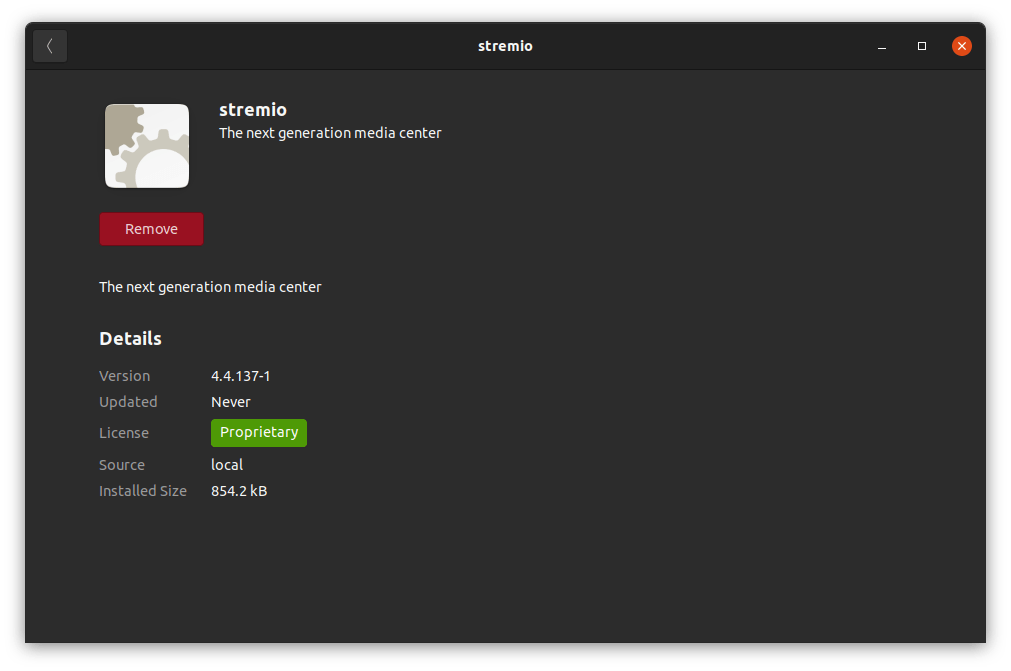Click installed size value 854.2 kB
Viewport: 1011px width, 671px height.
click(239, 491)
